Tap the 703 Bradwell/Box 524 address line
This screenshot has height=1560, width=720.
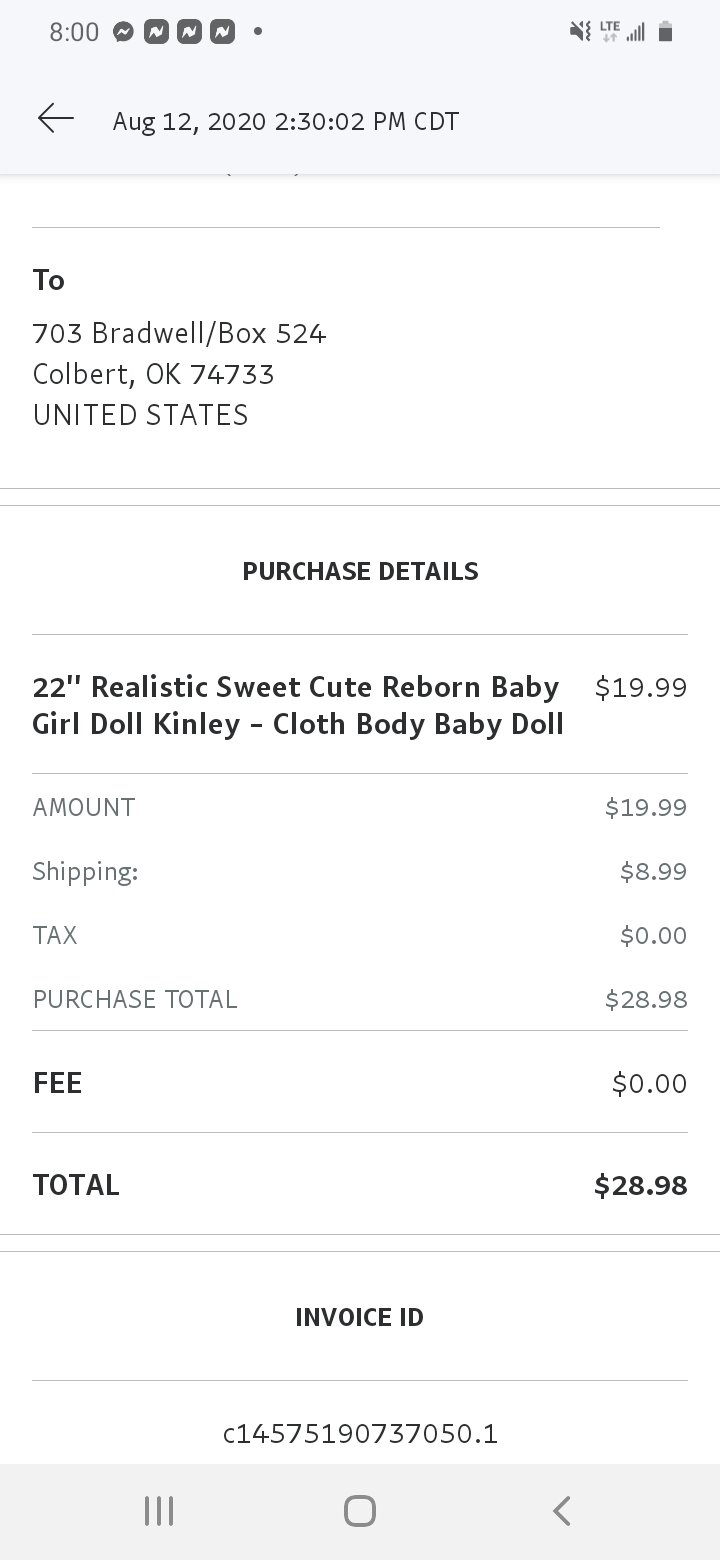(180, 333)
